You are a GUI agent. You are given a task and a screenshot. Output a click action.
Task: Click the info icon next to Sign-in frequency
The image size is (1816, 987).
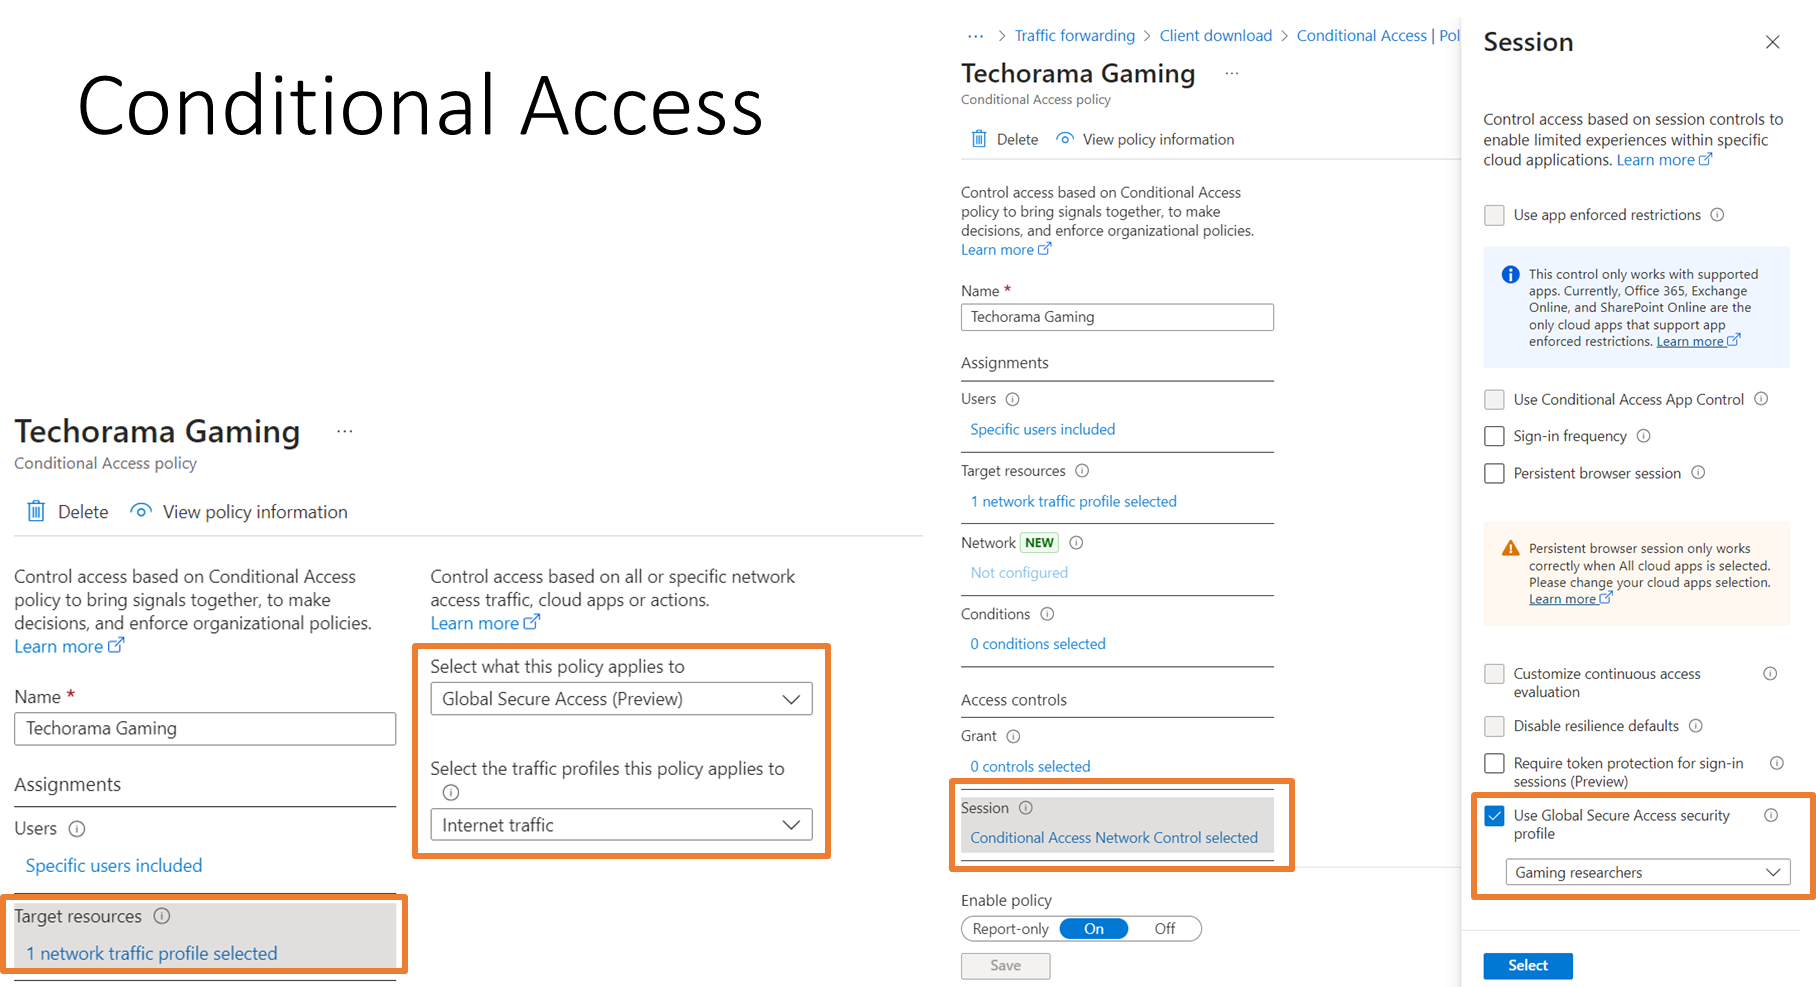pyautogui.click(x=1643, y=436)
